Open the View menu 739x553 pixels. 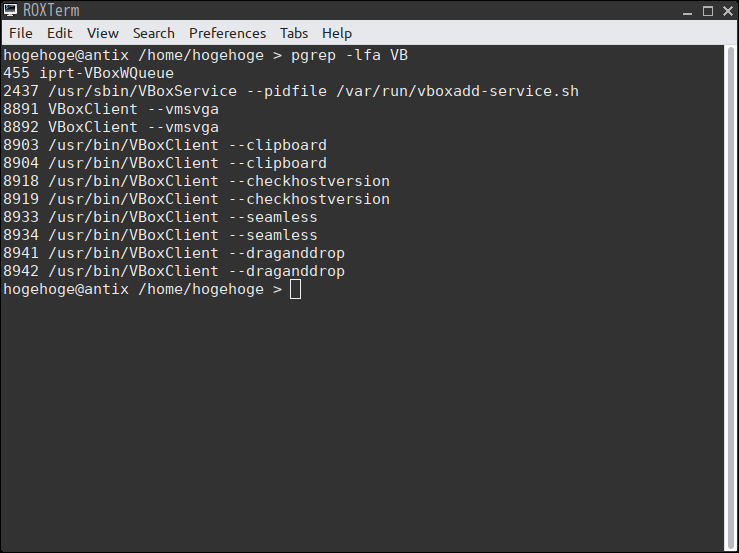[102, 33]
